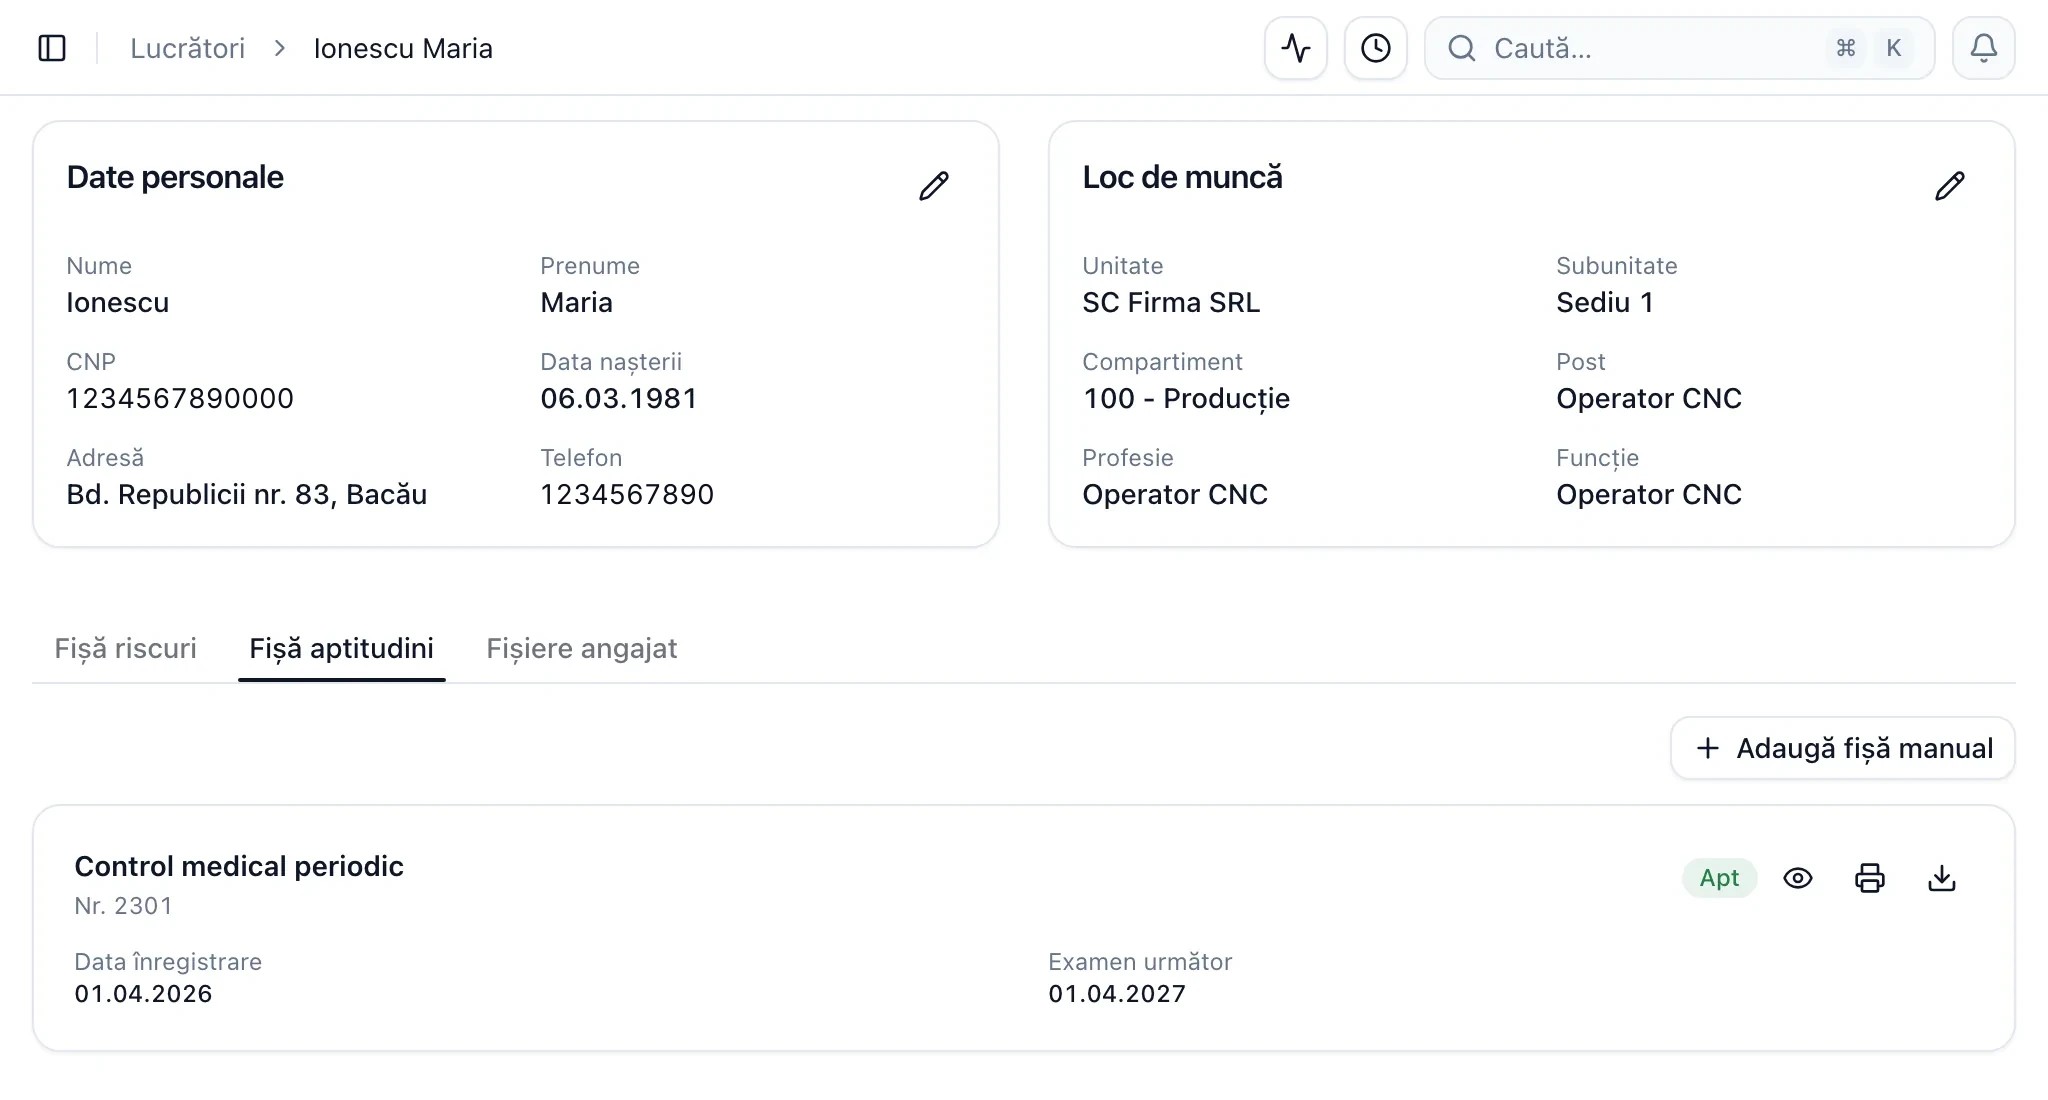Image resolution: width=2048 pixels, height=1100 pixels.
Task: Click Operator CNC under Funcție
Action: pyautogui.click(x=1649, y=494)
